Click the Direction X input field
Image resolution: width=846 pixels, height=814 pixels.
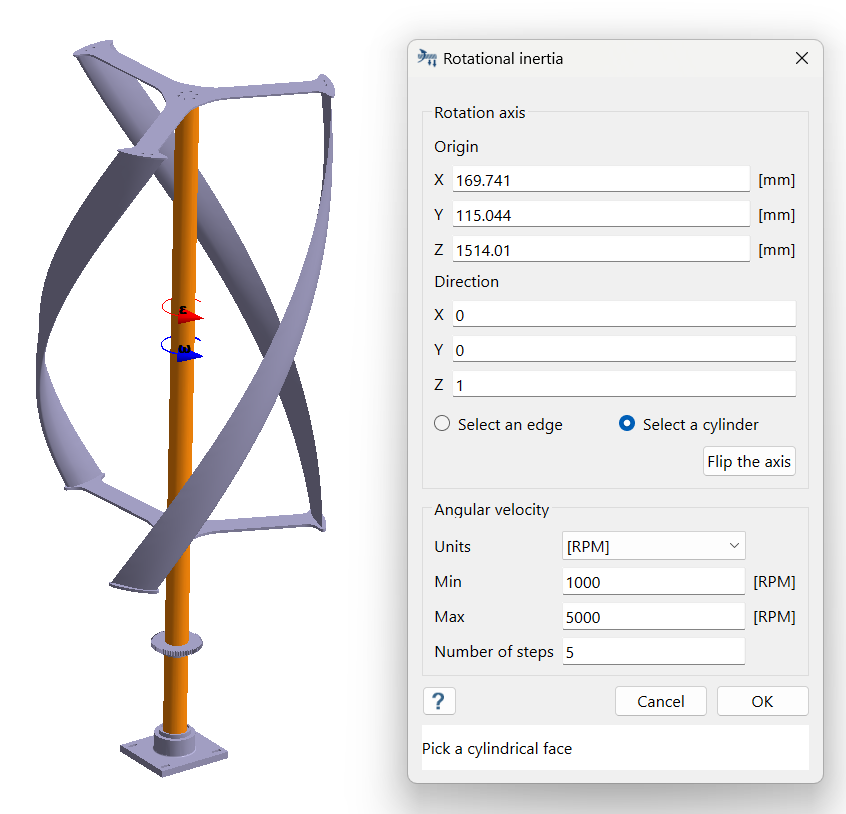click(623, 314)
